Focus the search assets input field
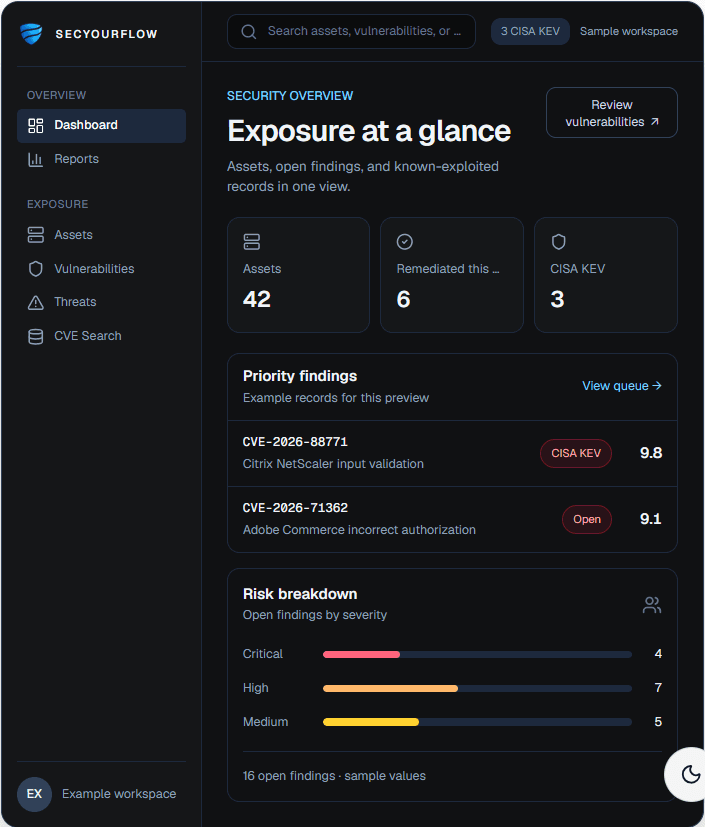 click(x=351, y=32)
